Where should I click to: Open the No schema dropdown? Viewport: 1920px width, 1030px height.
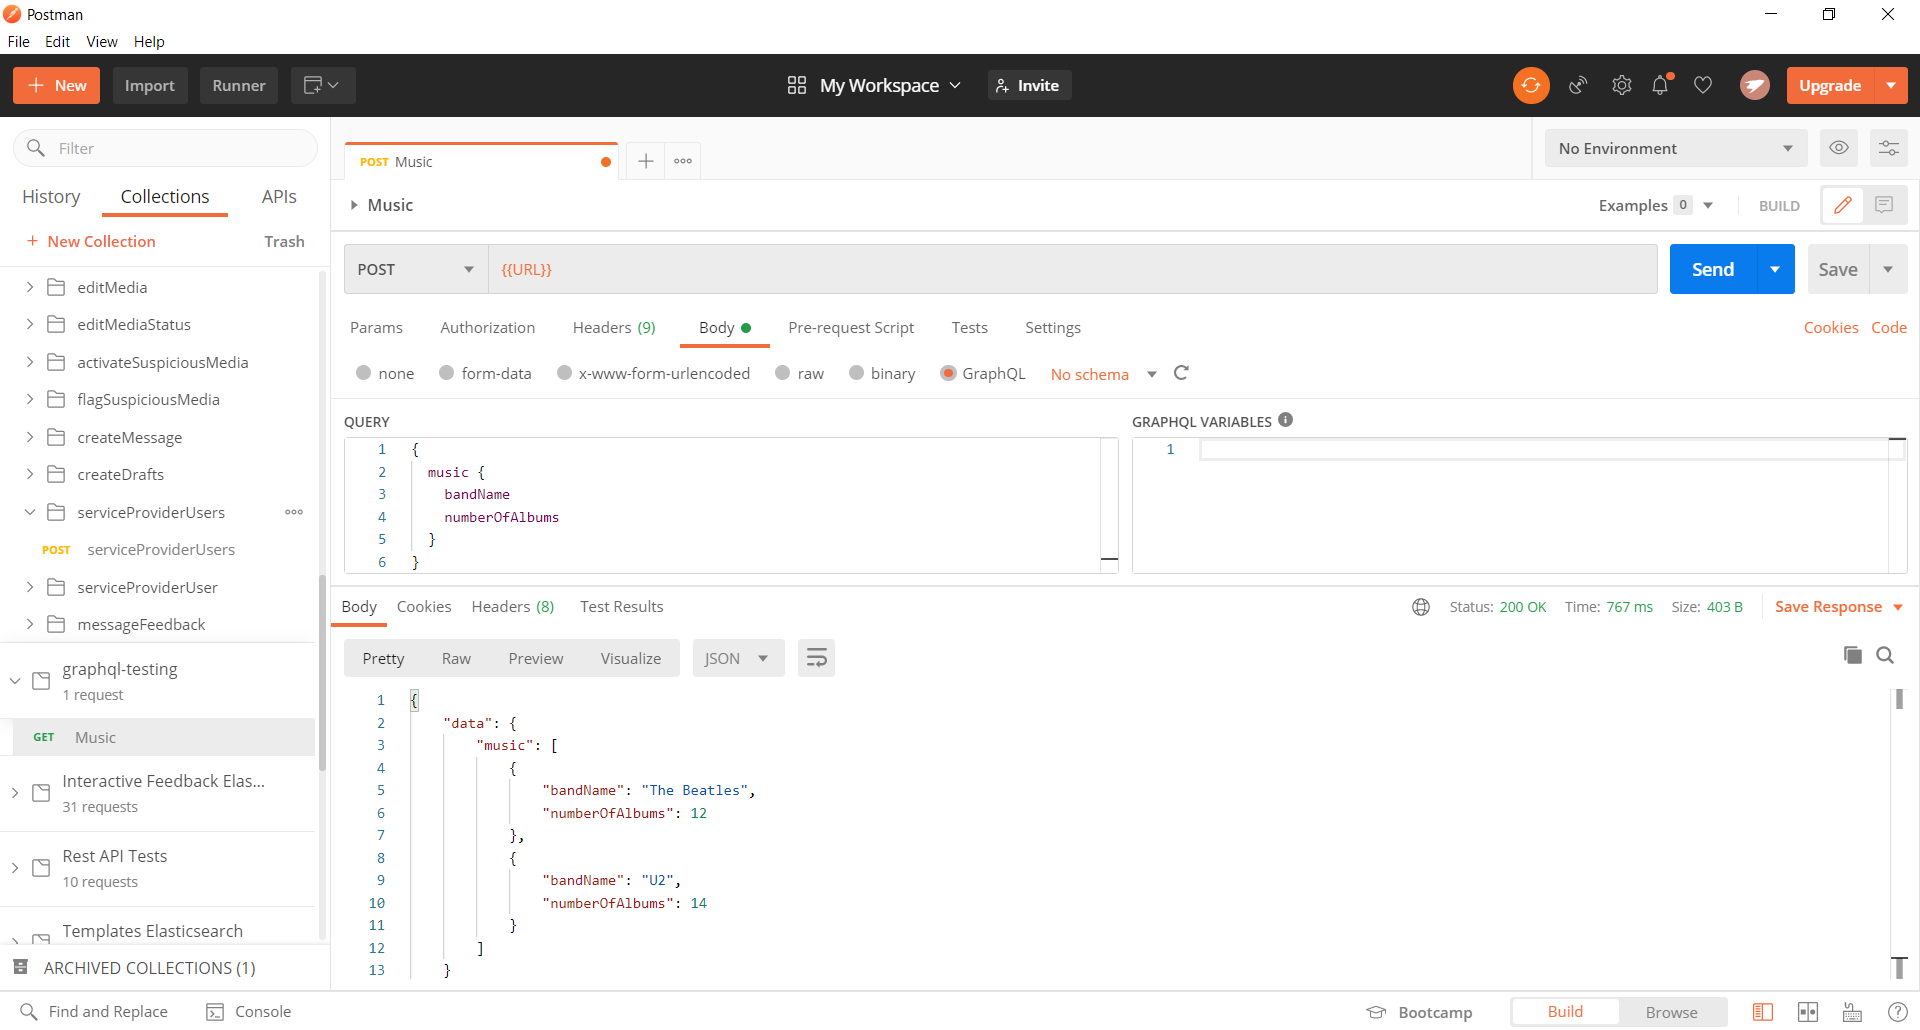click(x=1104, y=374)
